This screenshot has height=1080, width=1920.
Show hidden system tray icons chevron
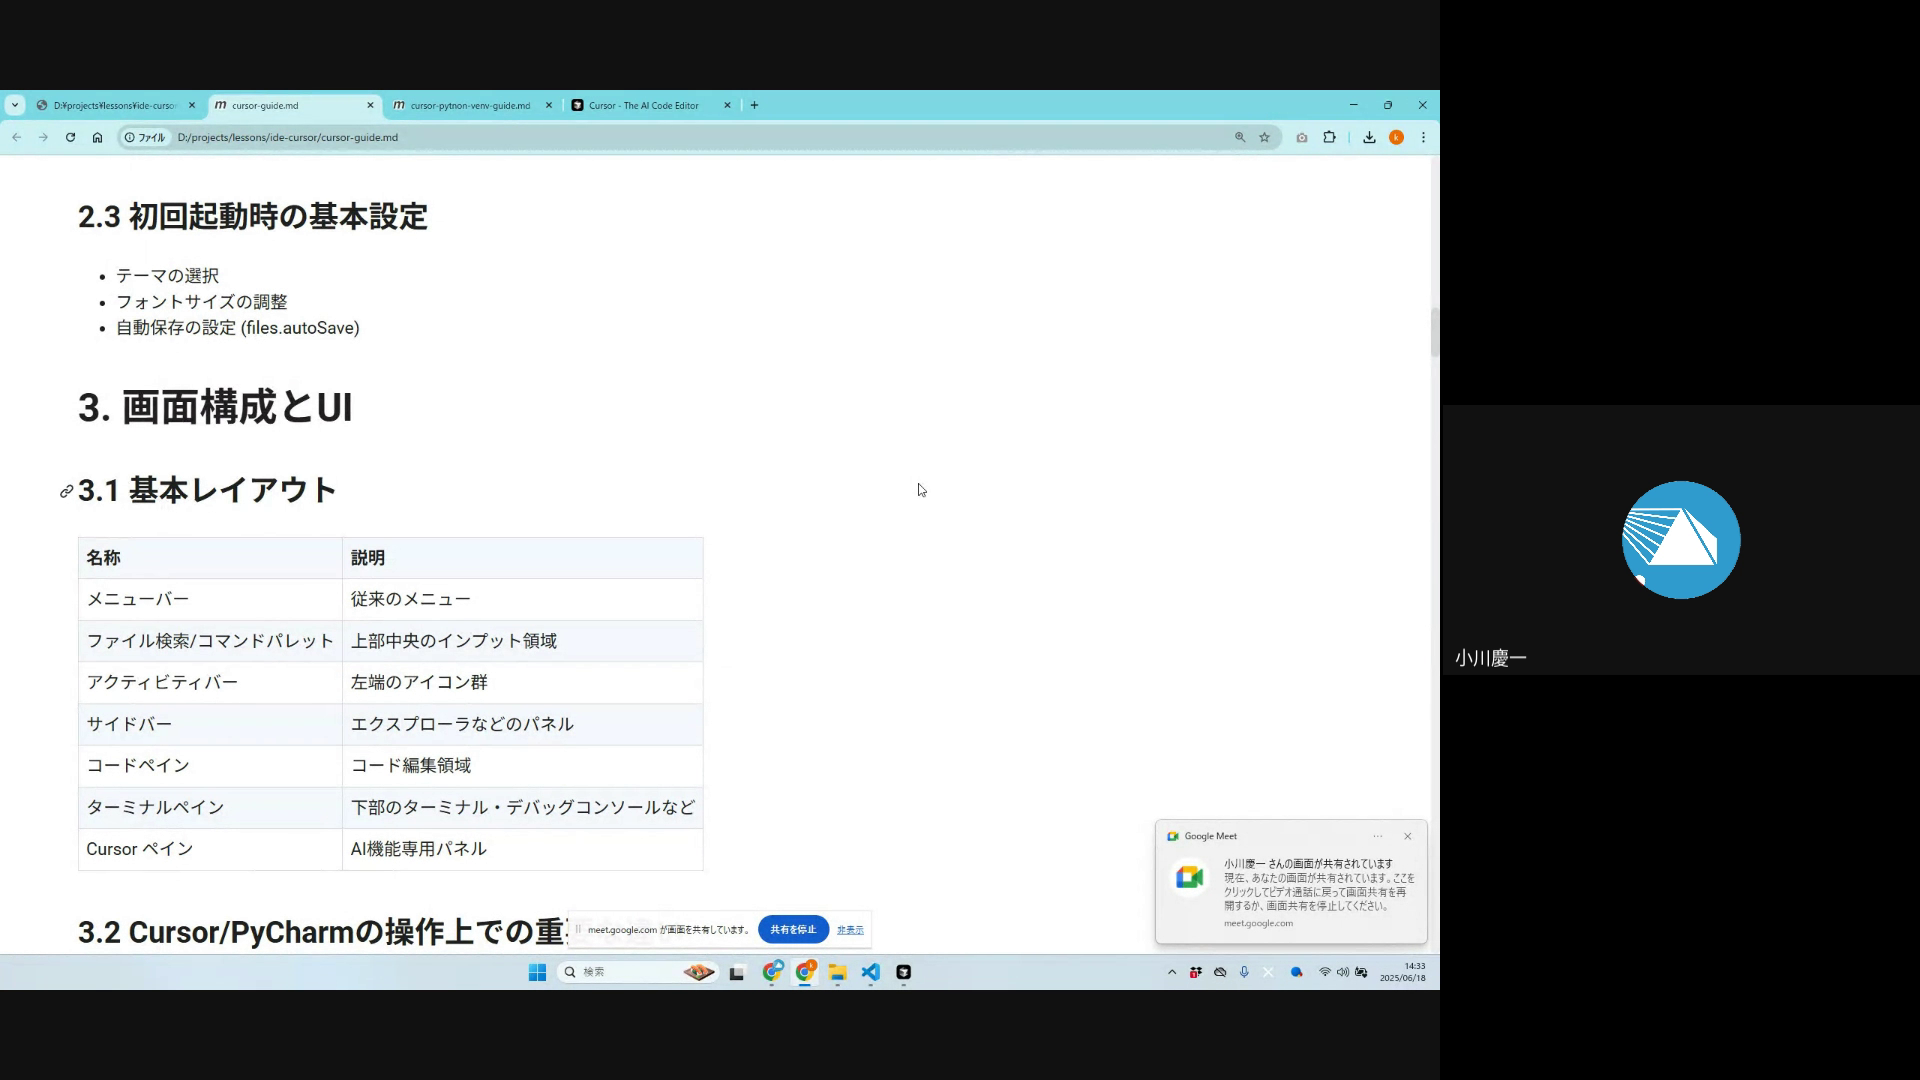click(1172, 972)
